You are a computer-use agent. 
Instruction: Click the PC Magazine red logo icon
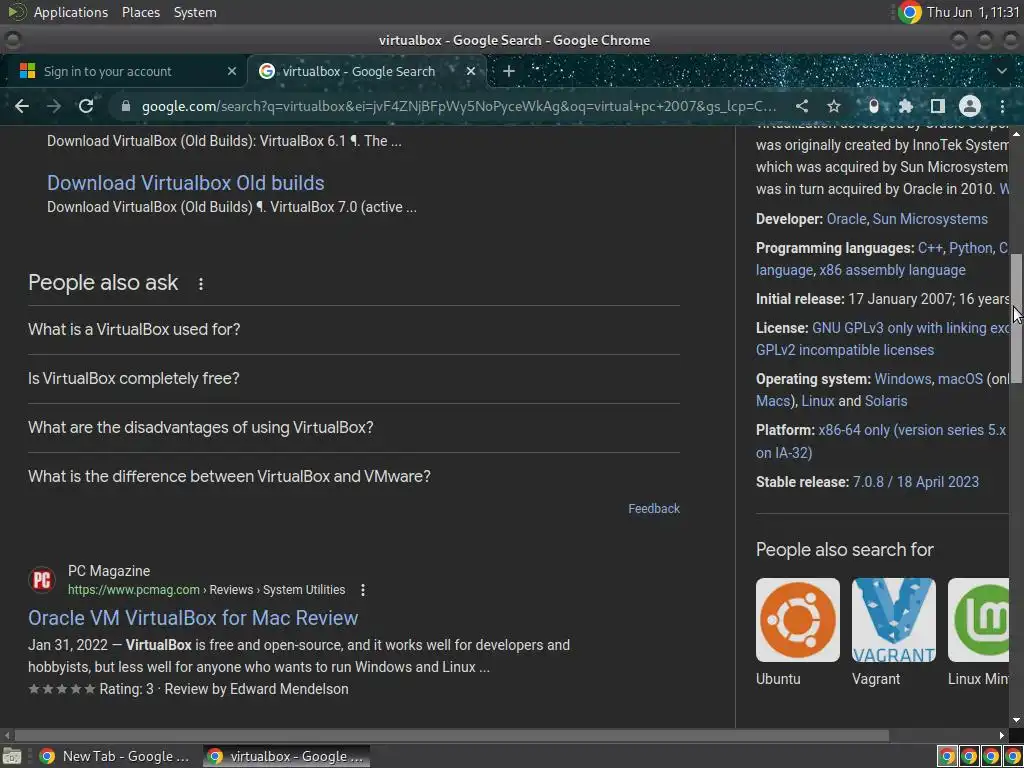42,580
